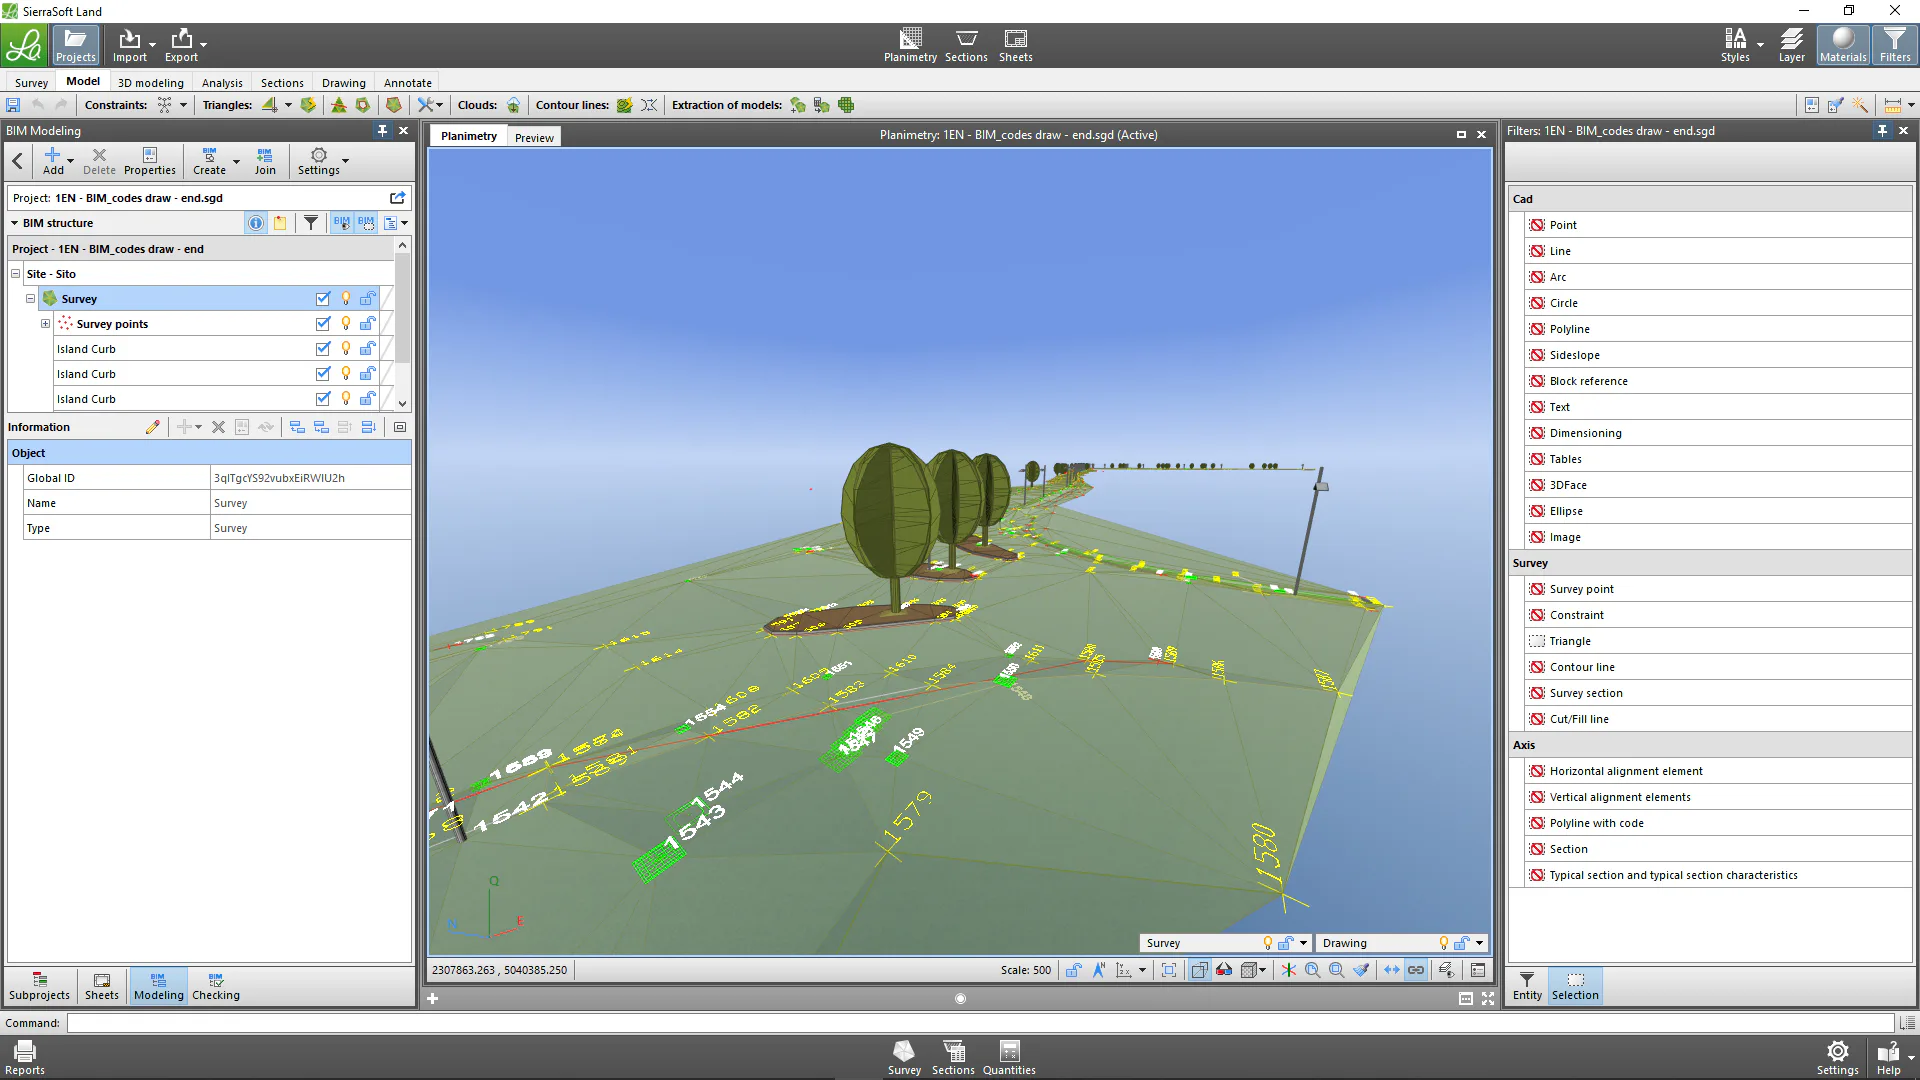Click the Command input field
The height and width of the screenshot is (1080, 1920).
coord(980,1023)
